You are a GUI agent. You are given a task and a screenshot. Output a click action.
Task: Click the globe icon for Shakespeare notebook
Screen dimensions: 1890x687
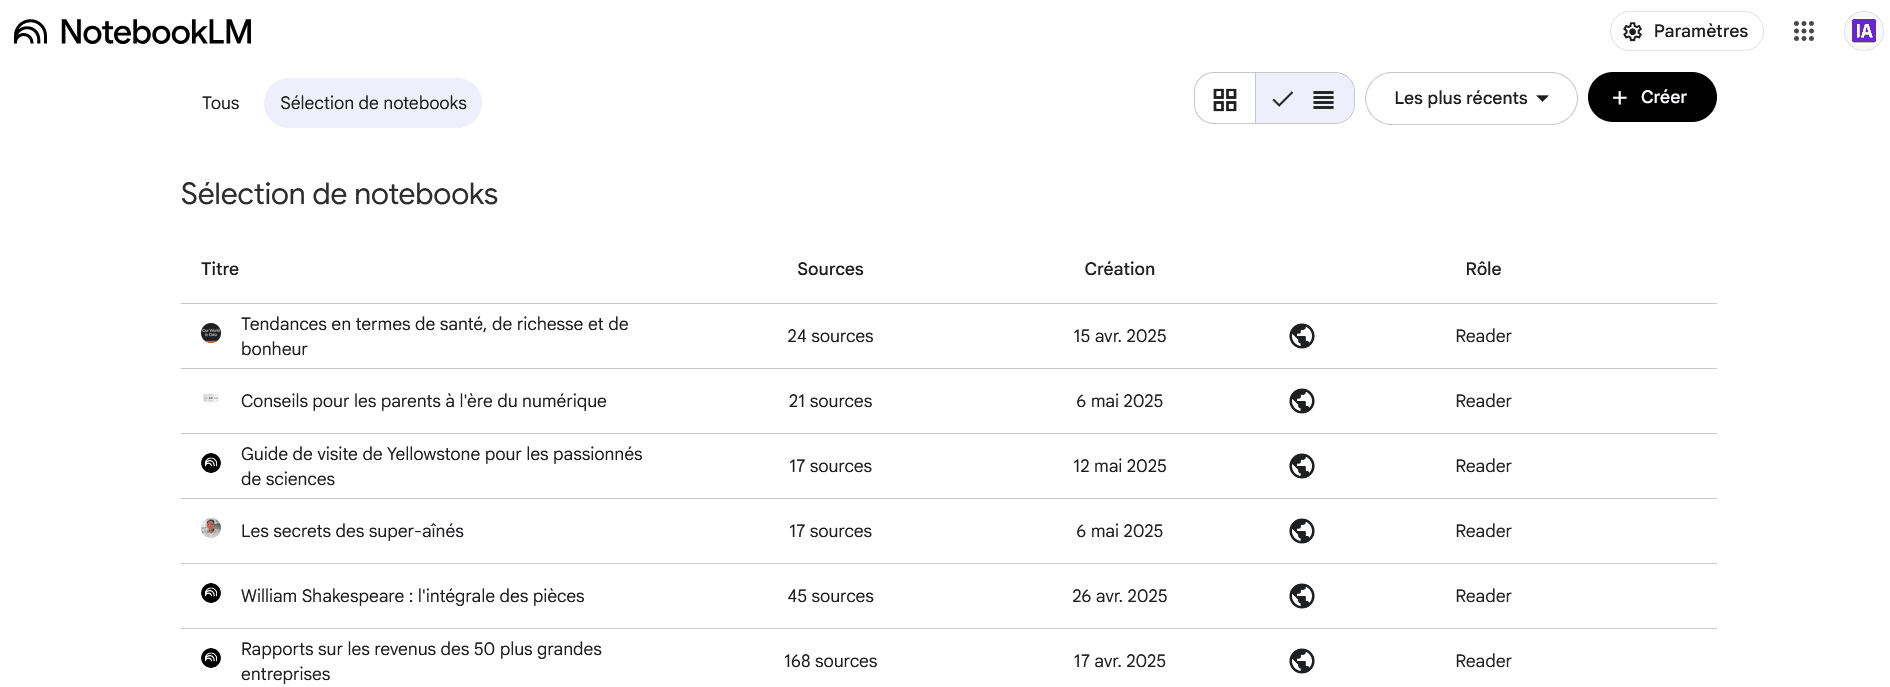click(1301, 596)
